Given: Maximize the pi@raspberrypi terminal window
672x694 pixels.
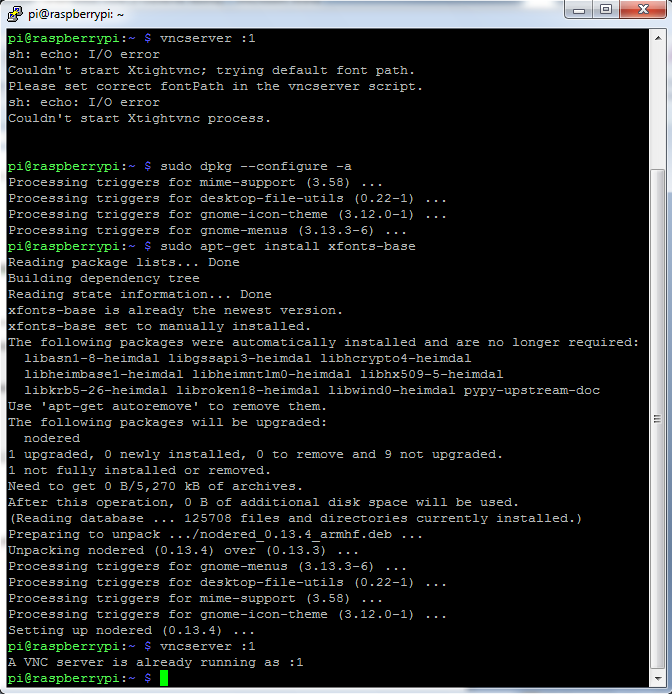Looking at the screenshot, I should coord(606,10).
